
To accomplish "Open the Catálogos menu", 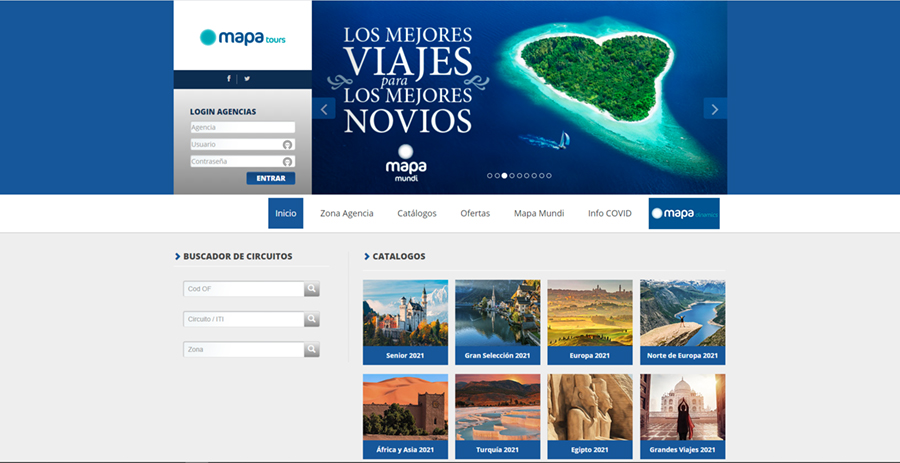I will point(417,213).
